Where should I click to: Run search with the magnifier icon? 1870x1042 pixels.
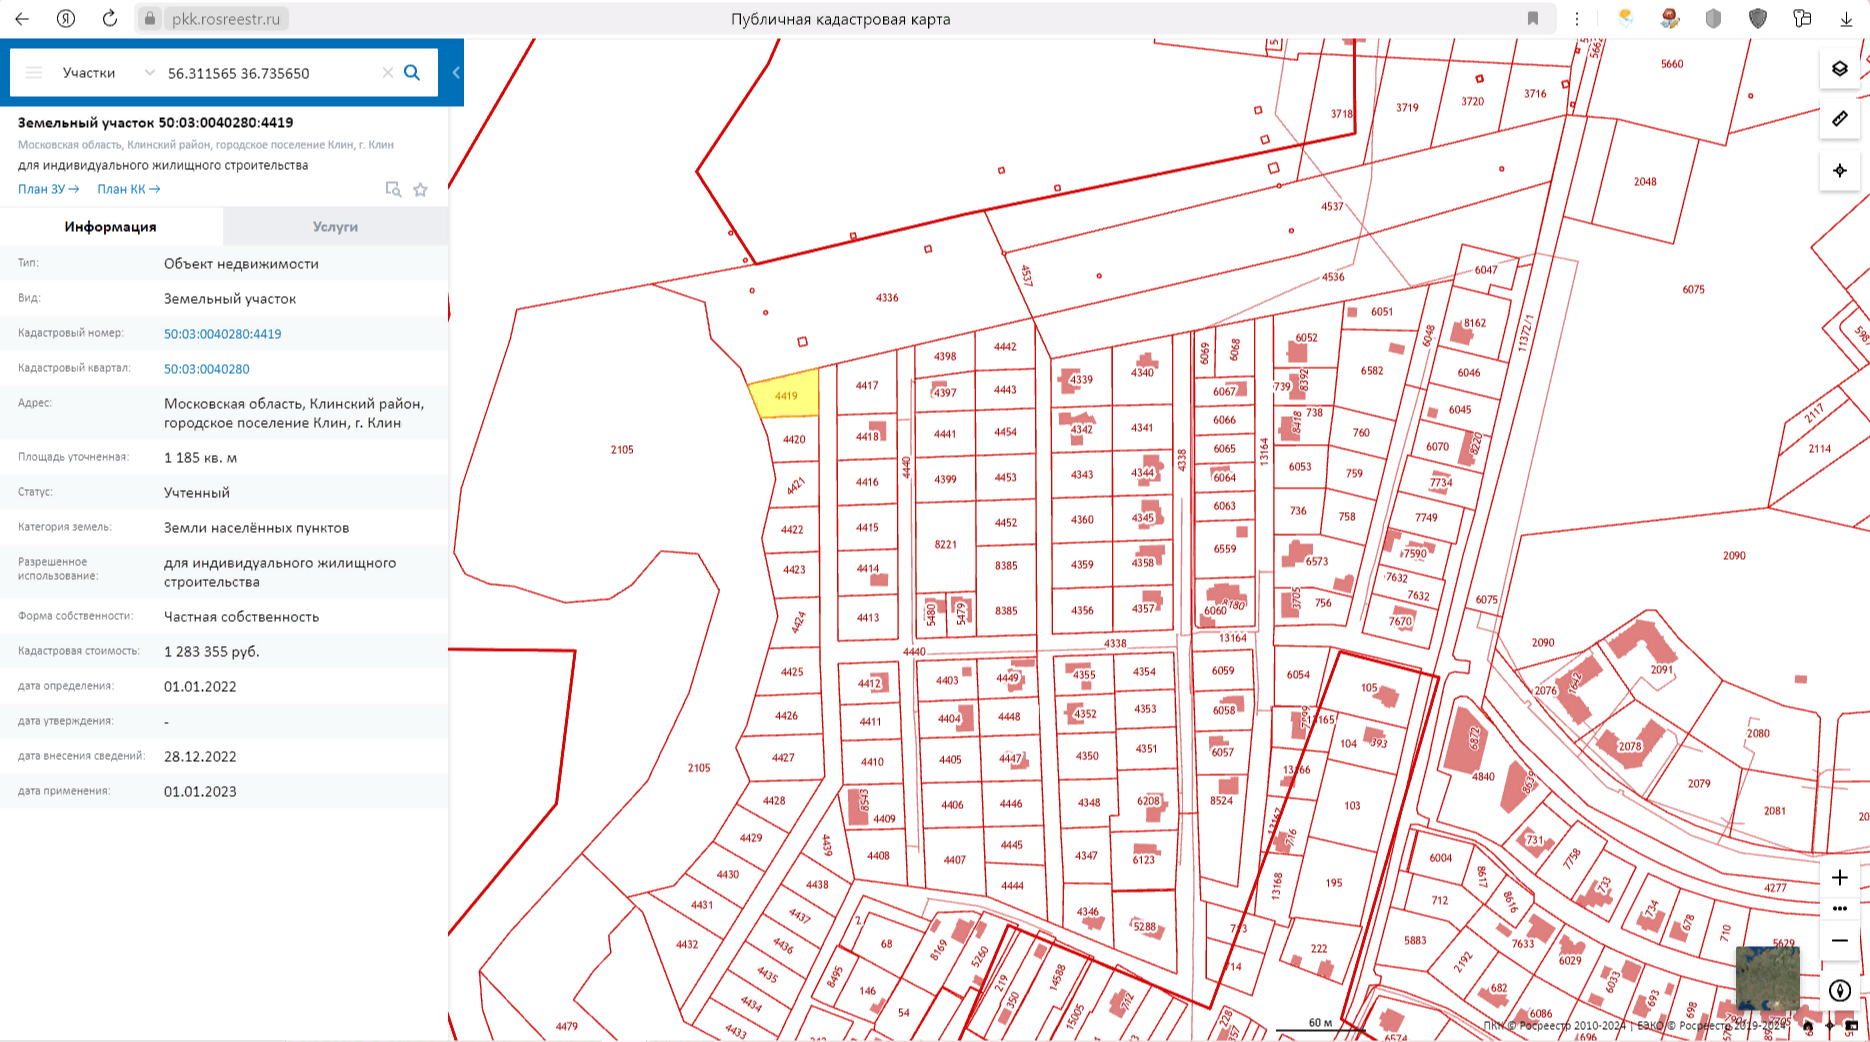click(x=412, y=73)
